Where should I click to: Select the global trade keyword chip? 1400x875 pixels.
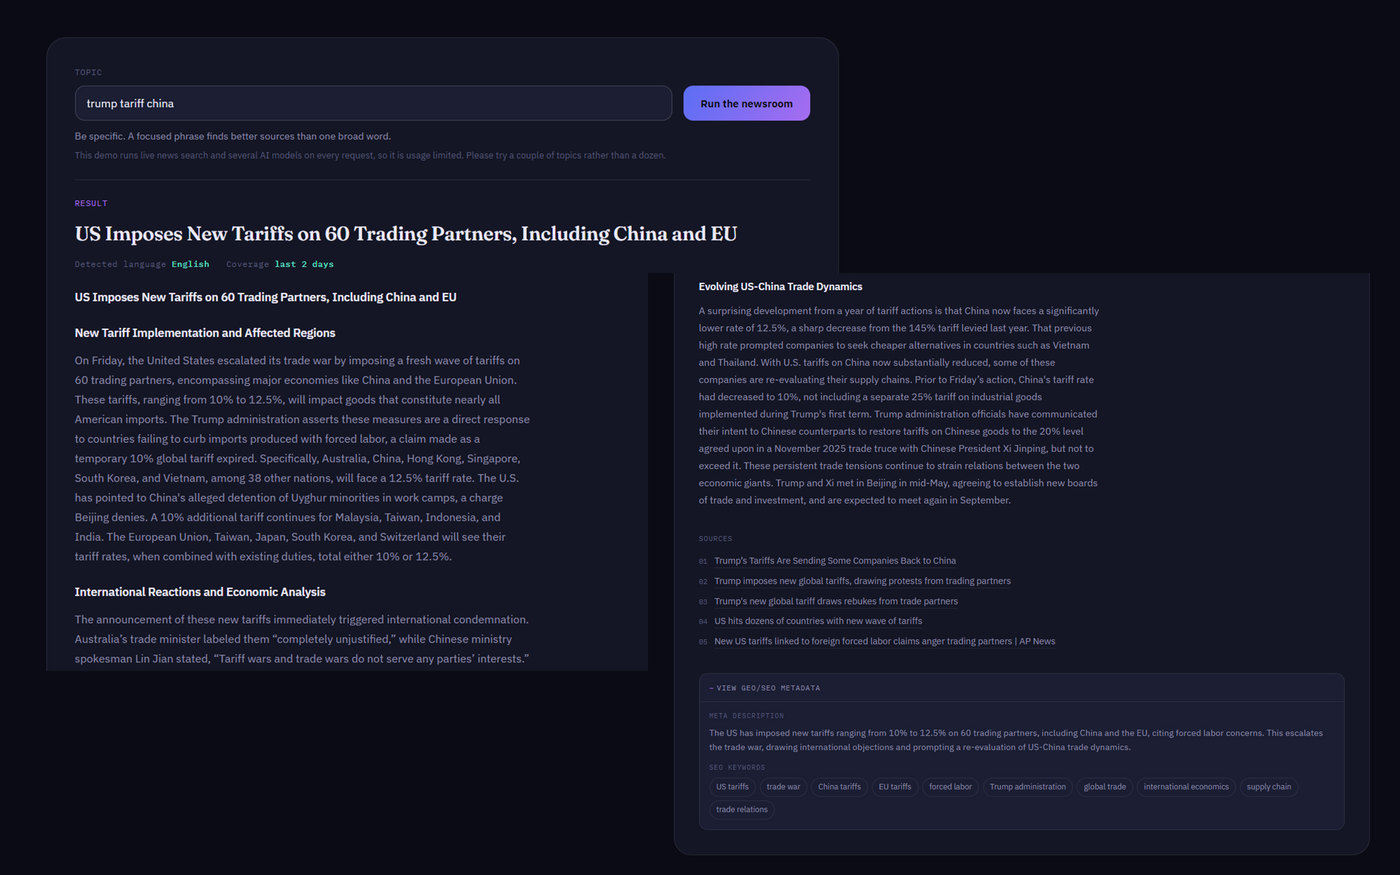point(1105,787)
